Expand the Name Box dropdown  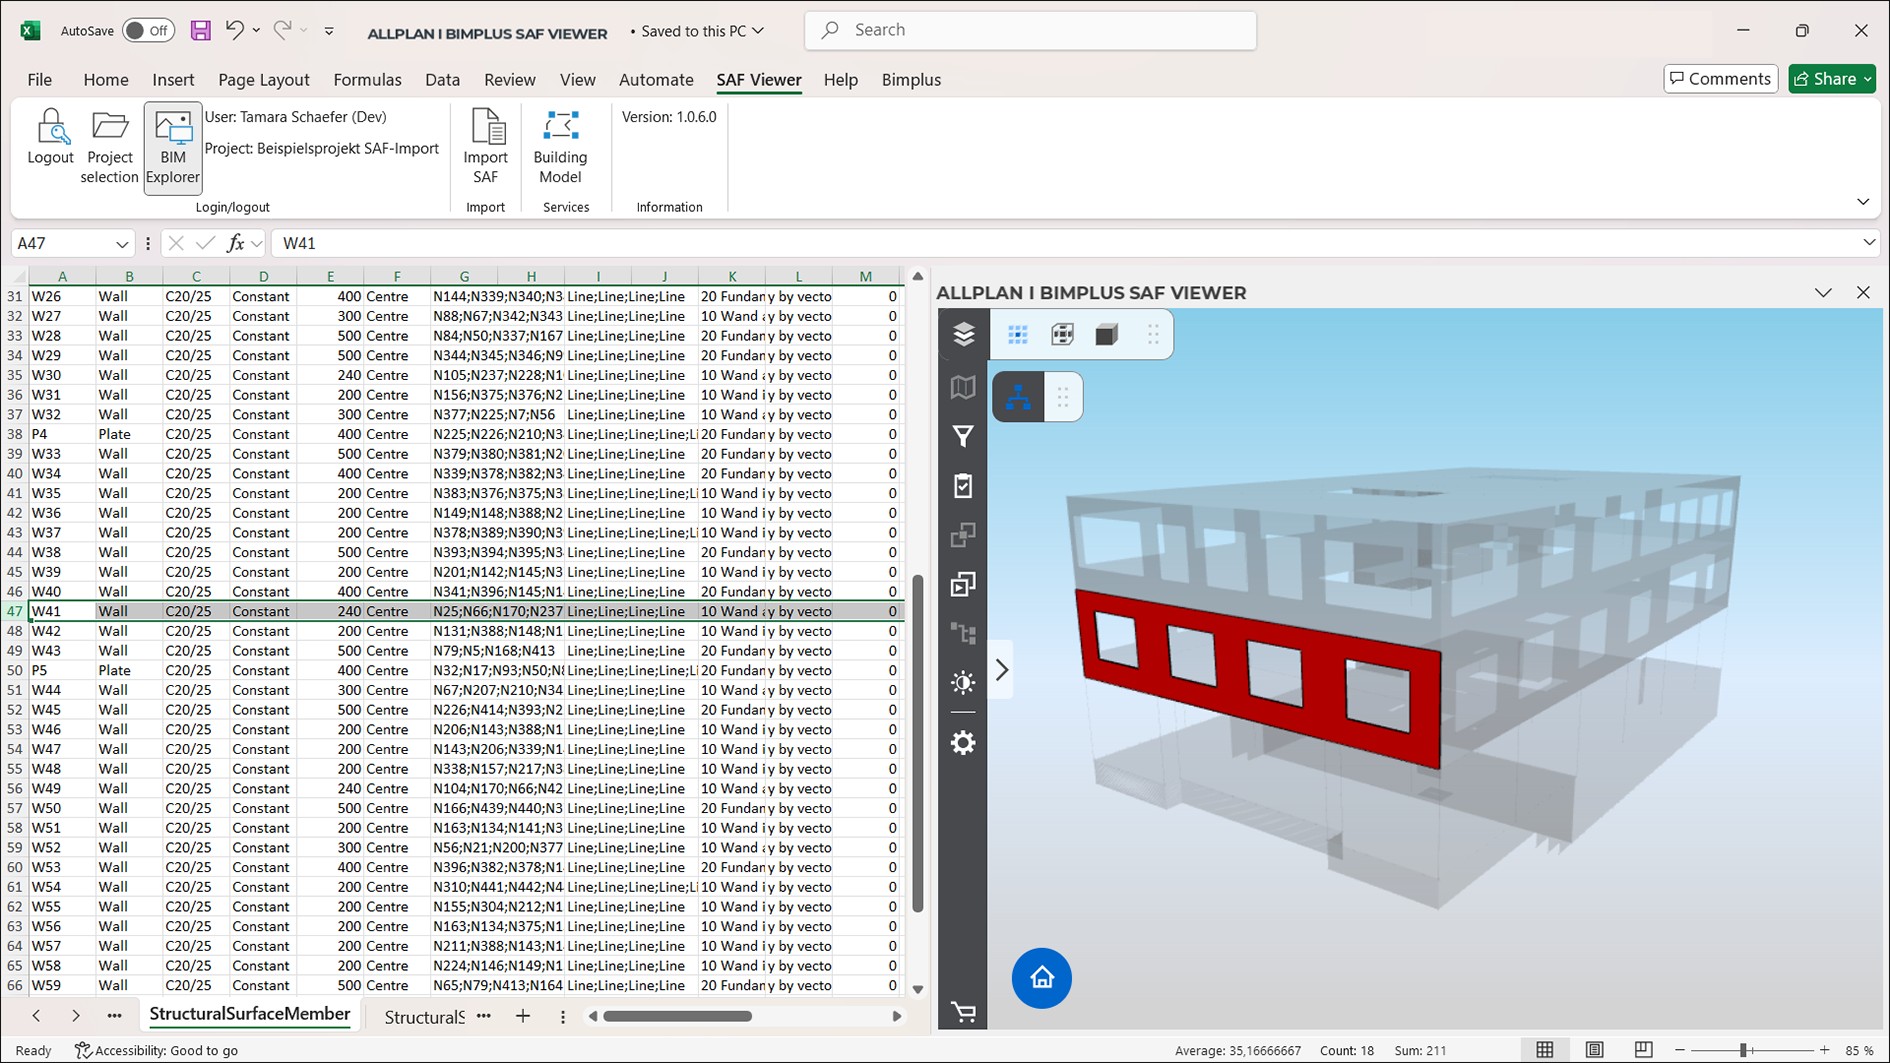coord(121,244)
